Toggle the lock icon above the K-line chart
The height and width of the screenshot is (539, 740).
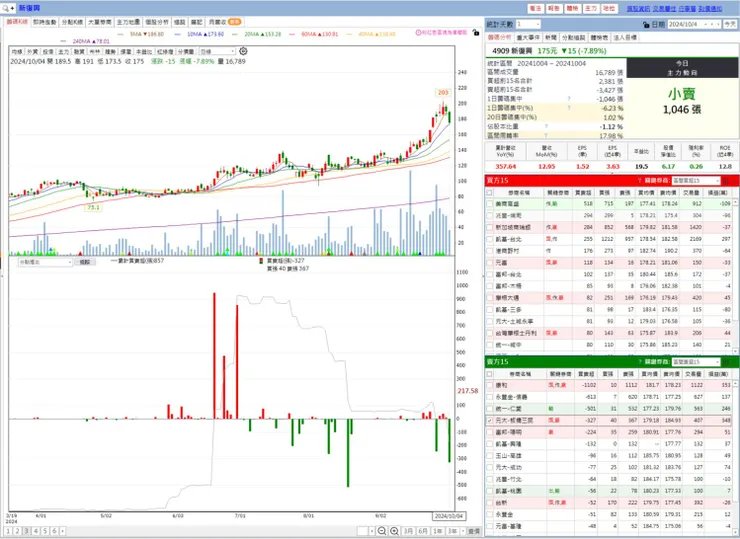476,33
